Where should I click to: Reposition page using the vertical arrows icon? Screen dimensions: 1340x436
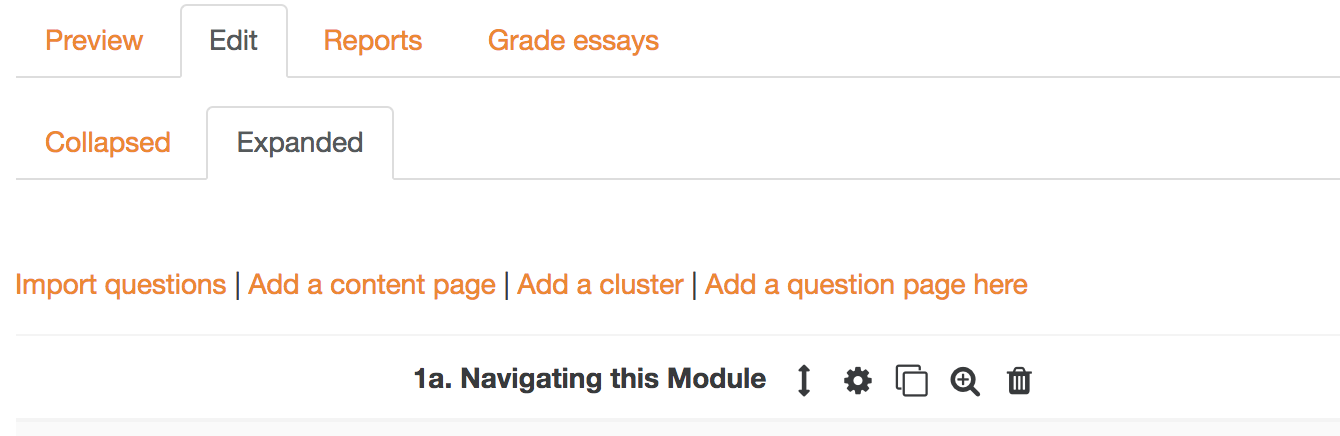point(804,381)
